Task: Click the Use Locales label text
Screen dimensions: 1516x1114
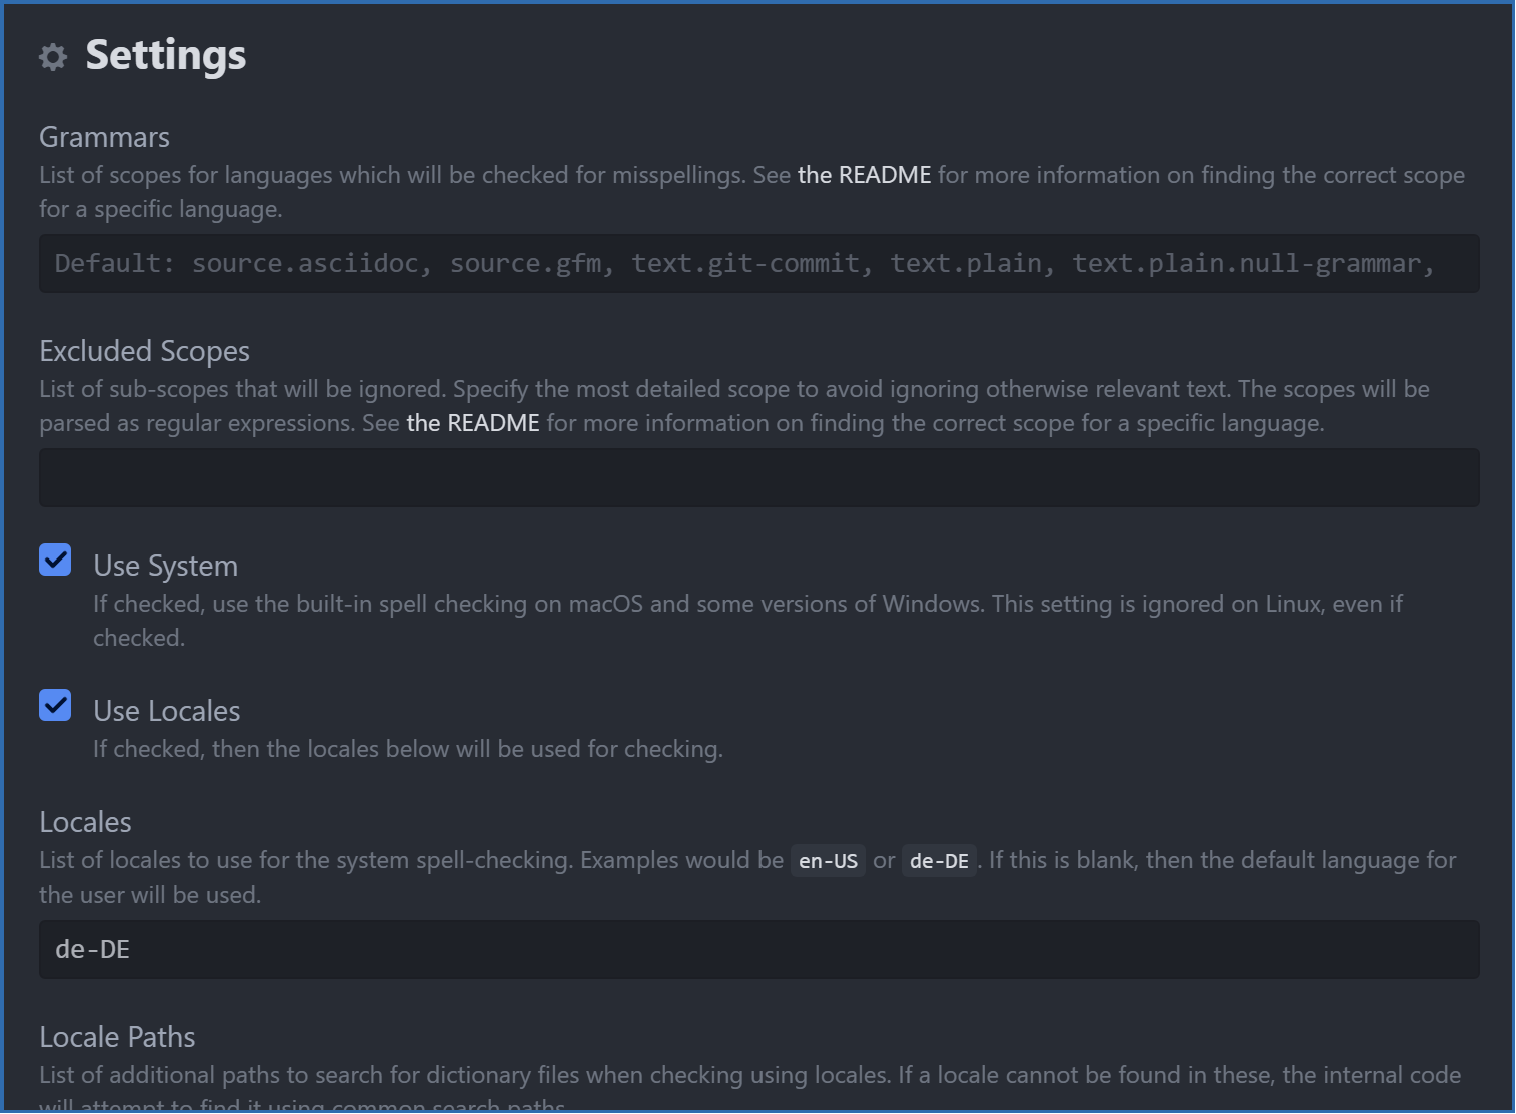Action: click(x=166, y=711)
